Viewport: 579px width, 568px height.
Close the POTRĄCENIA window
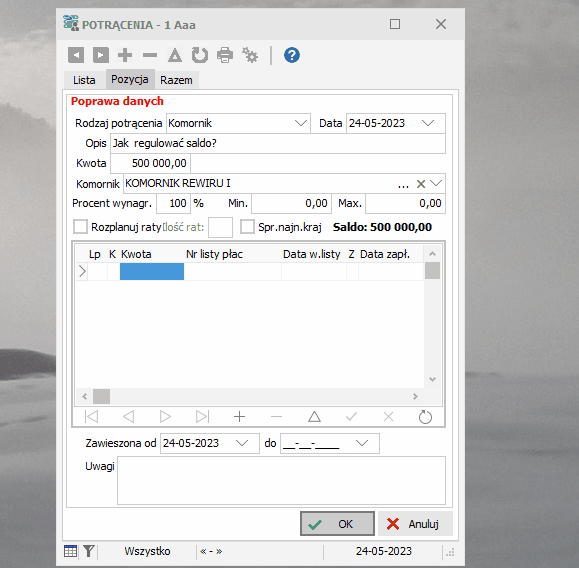(441, 24)
